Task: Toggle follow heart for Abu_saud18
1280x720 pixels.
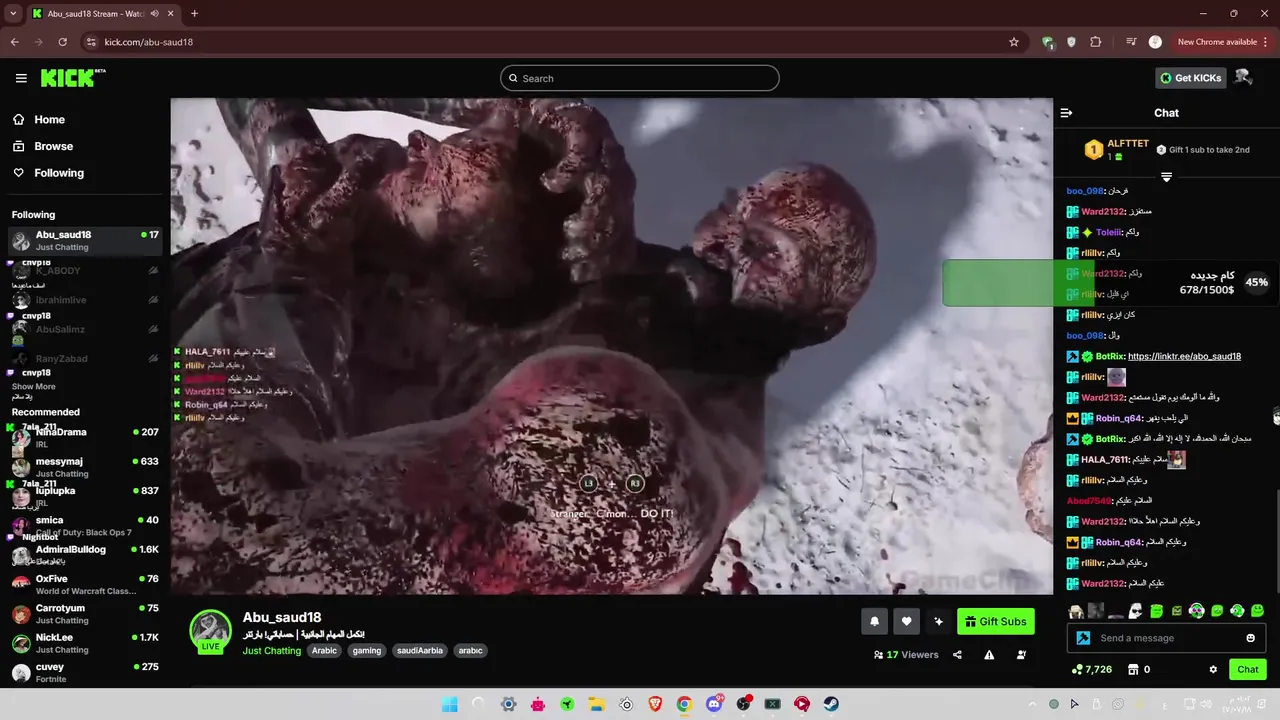Action: click(906, 621)
